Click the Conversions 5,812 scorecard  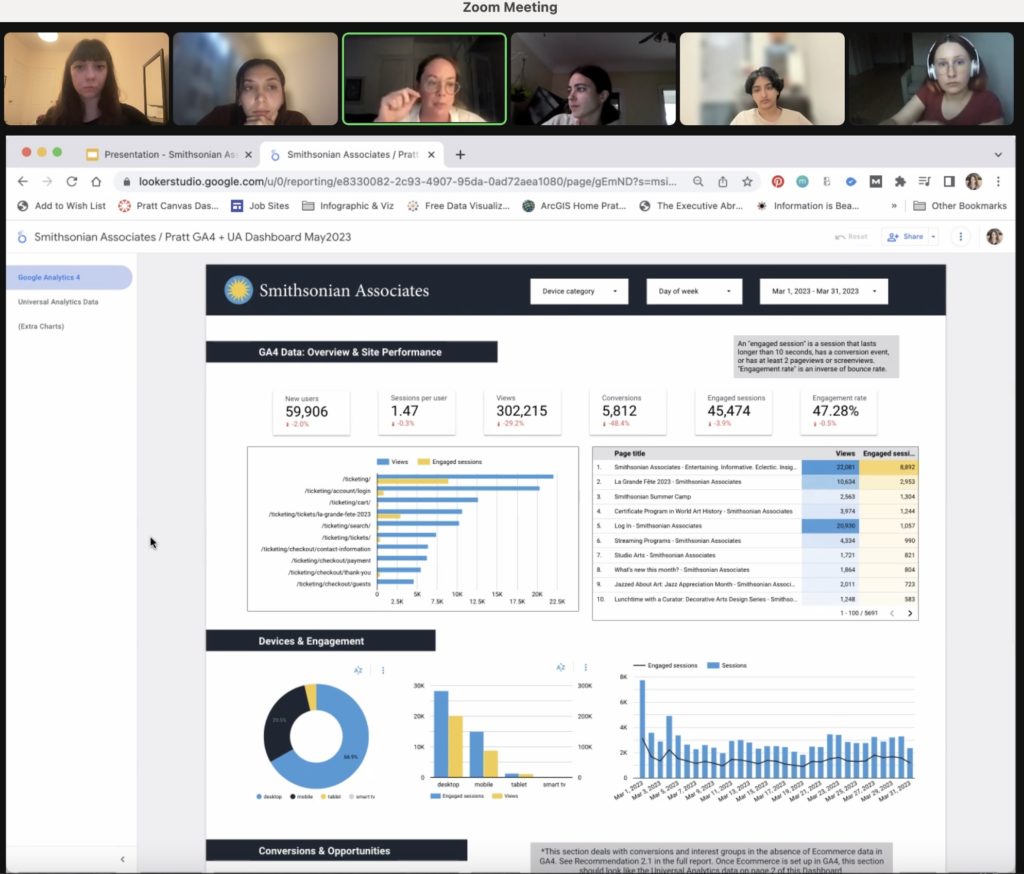628,411
